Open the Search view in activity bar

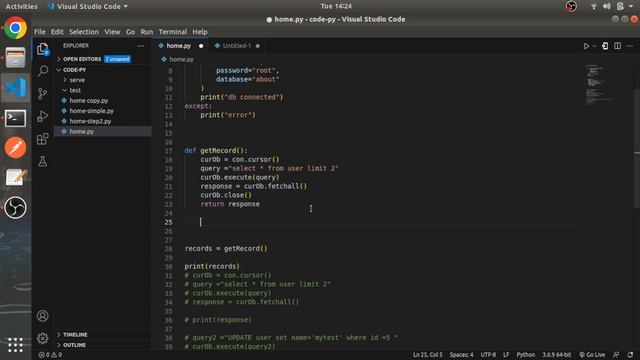[x=42, y=71]
